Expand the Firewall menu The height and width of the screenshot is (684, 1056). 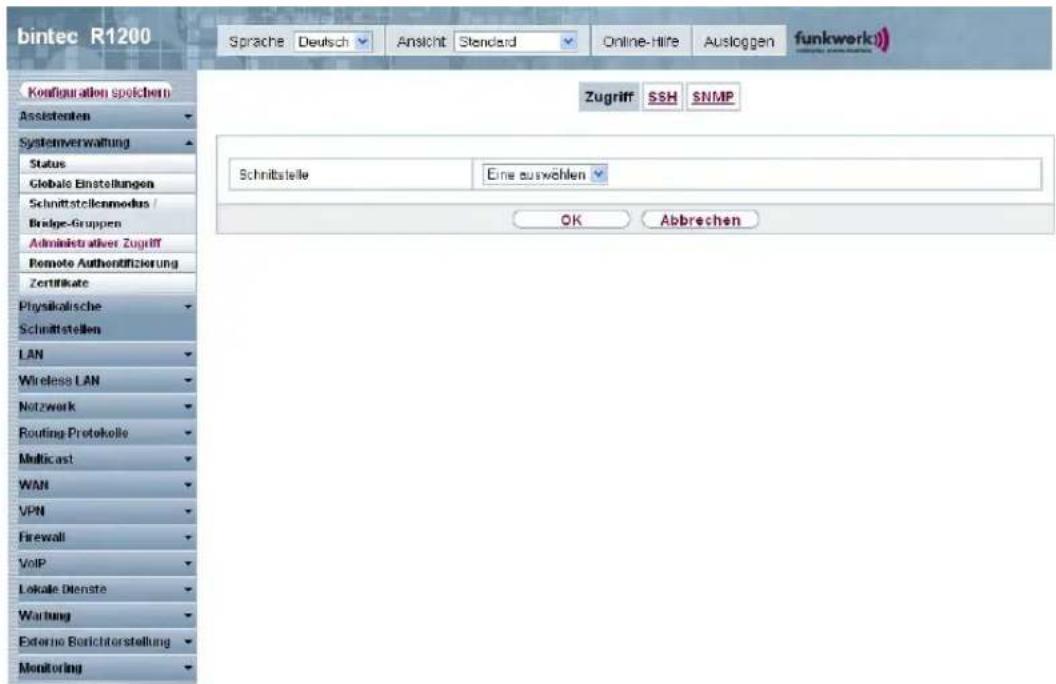tap(106, 537)
